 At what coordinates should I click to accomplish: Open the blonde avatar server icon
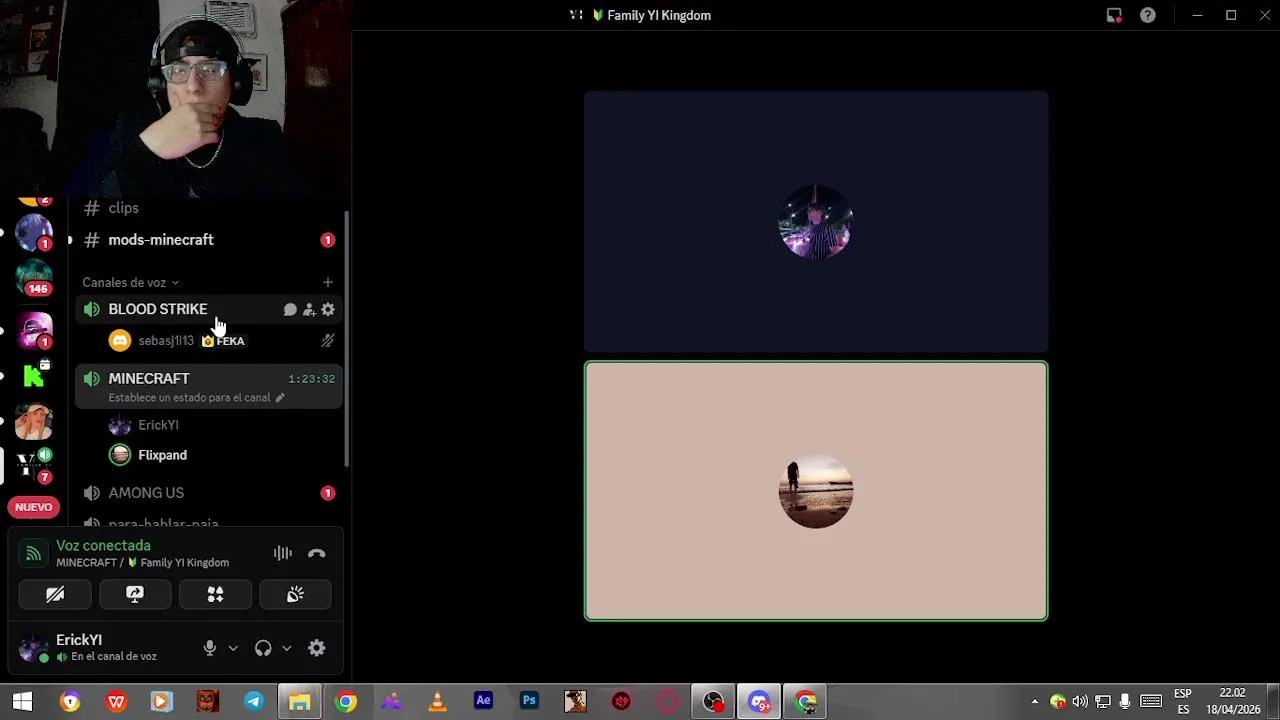(33, 421)
